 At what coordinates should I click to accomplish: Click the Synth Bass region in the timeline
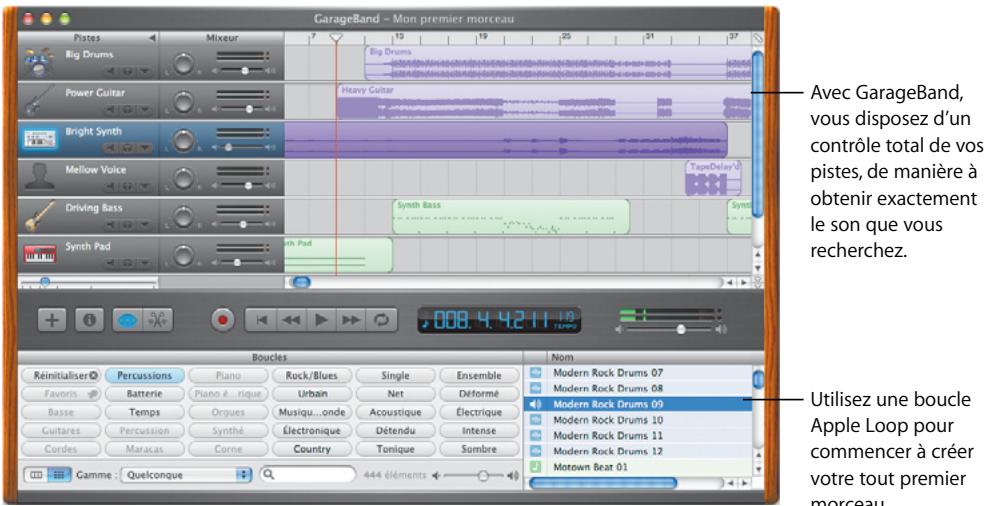pos(510,216)
